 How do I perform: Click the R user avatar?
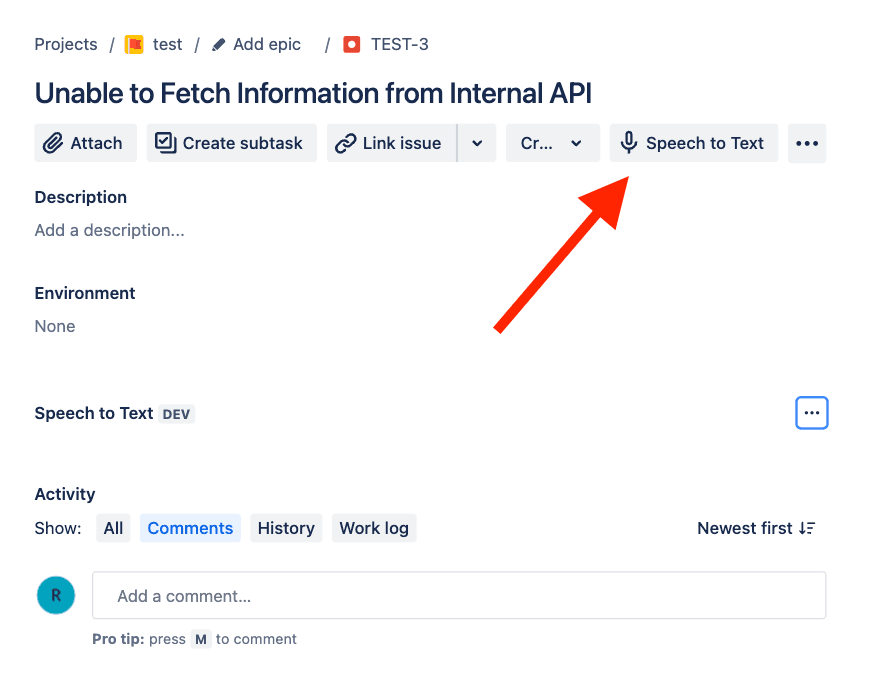[56, 595]
